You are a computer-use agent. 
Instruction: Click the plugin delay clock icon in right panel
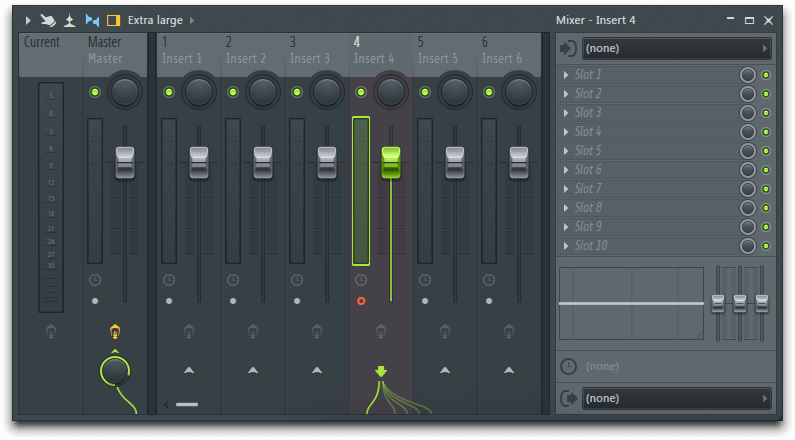tap(568, 366)
